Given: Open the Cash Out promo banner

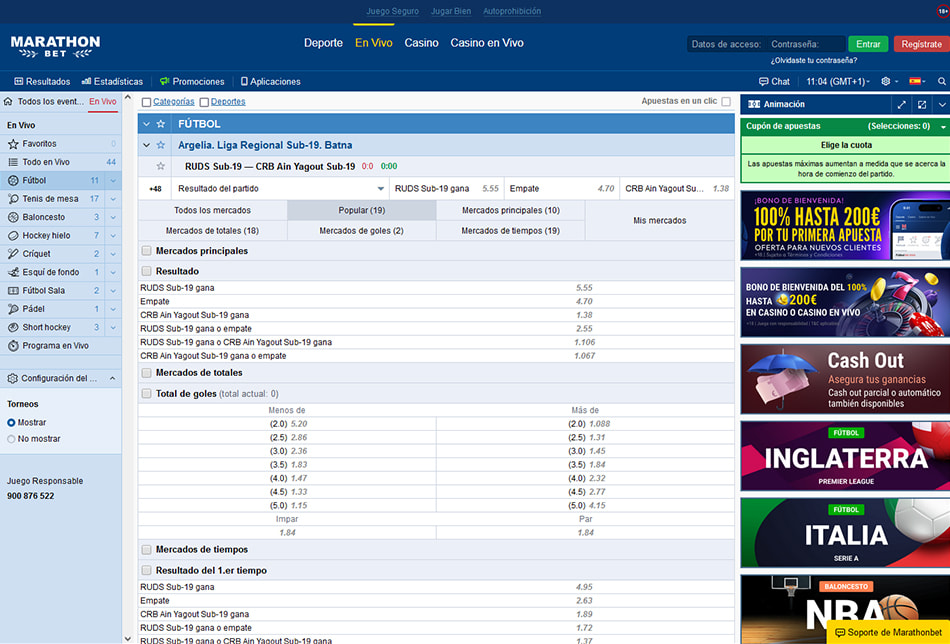Looking at the screenshot, I should point(845,379).
